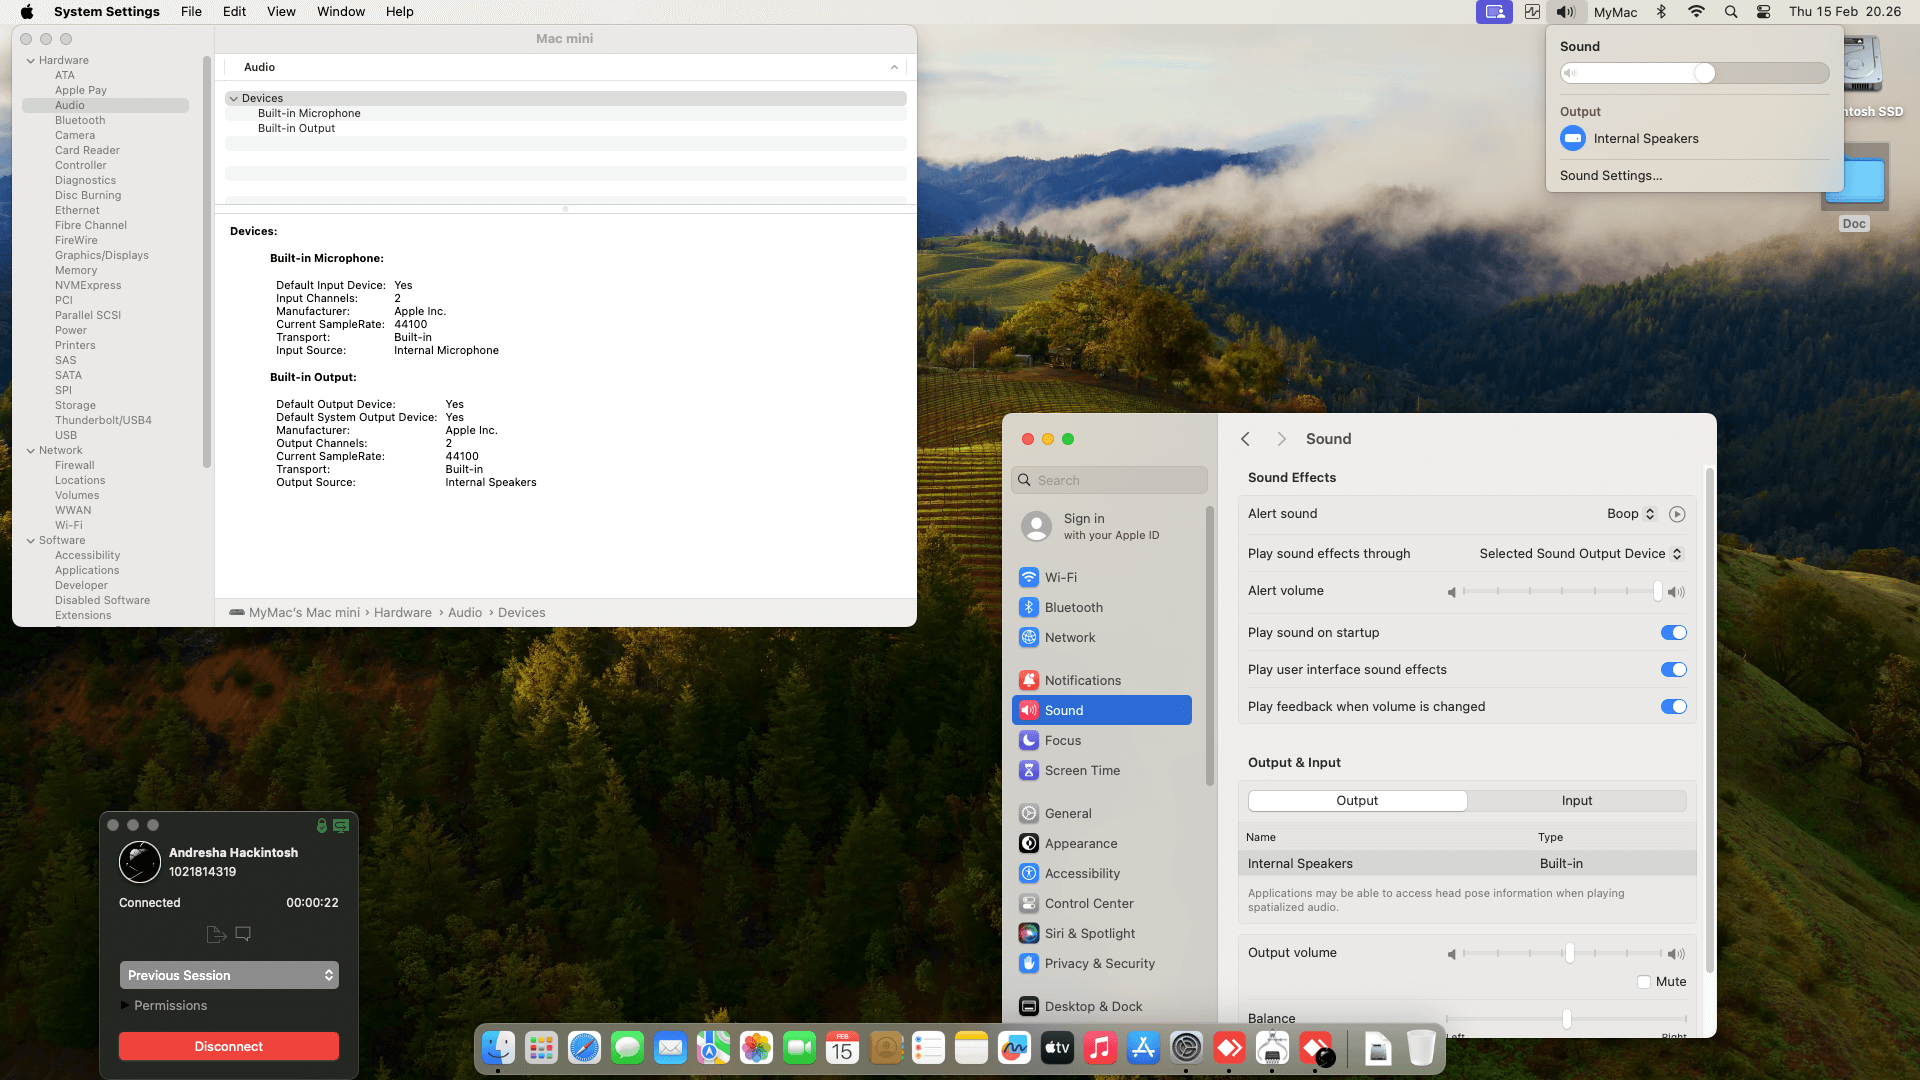1920x1080 pixels.
Task: Open the Play sound effects through dropdown
Action: point(1581,554)
